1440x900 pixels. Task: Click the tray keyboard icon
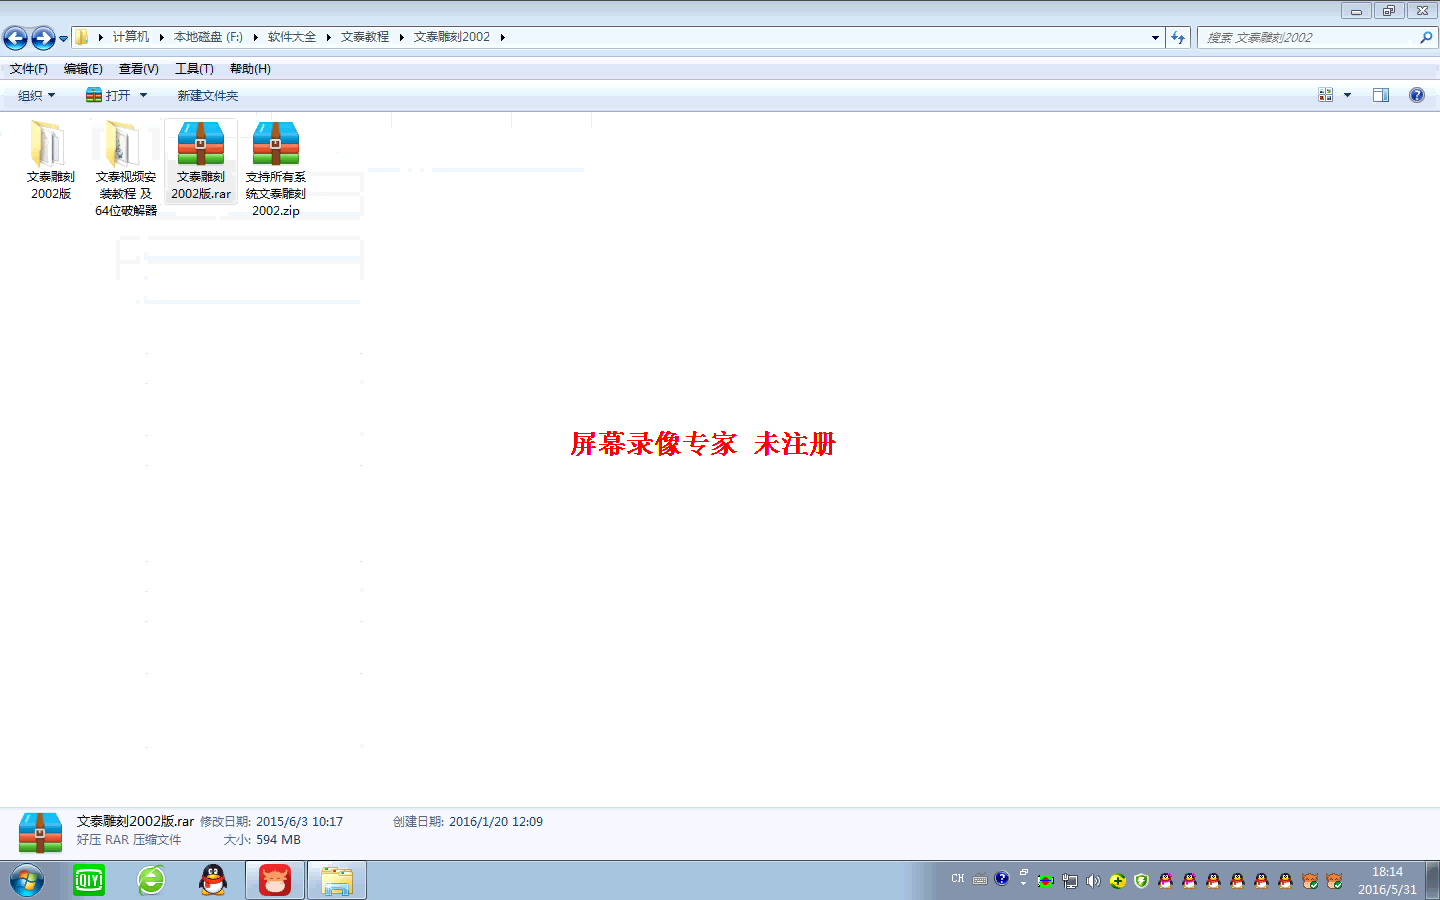point(980,880)
